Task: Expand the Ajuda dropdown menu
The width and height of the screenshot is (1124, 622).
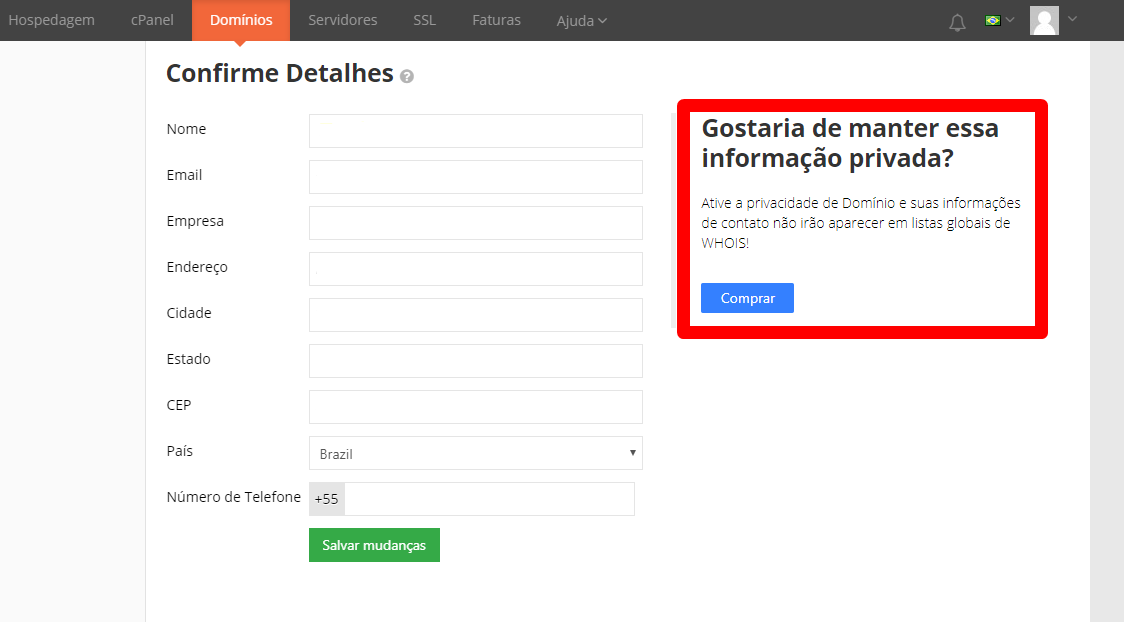Action: (x=581, y=21)
